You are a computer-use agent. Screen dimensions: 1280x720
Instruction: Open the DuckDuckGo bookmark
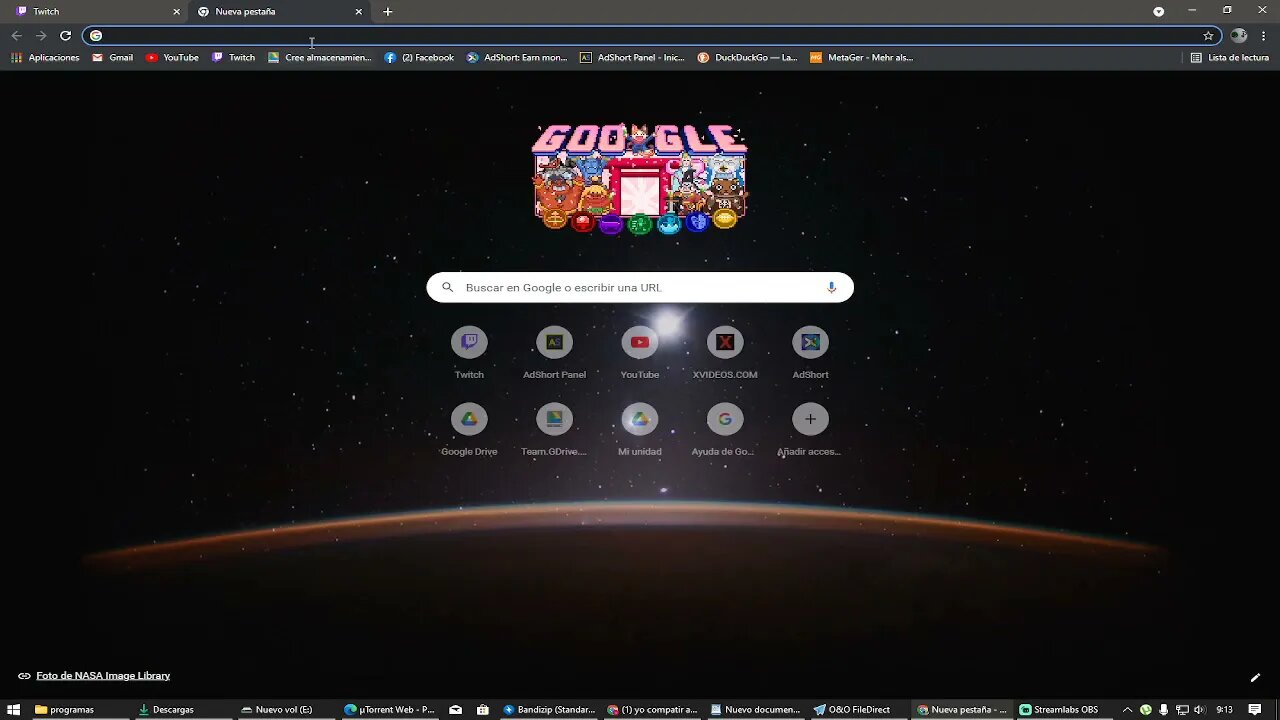[747, 57]
